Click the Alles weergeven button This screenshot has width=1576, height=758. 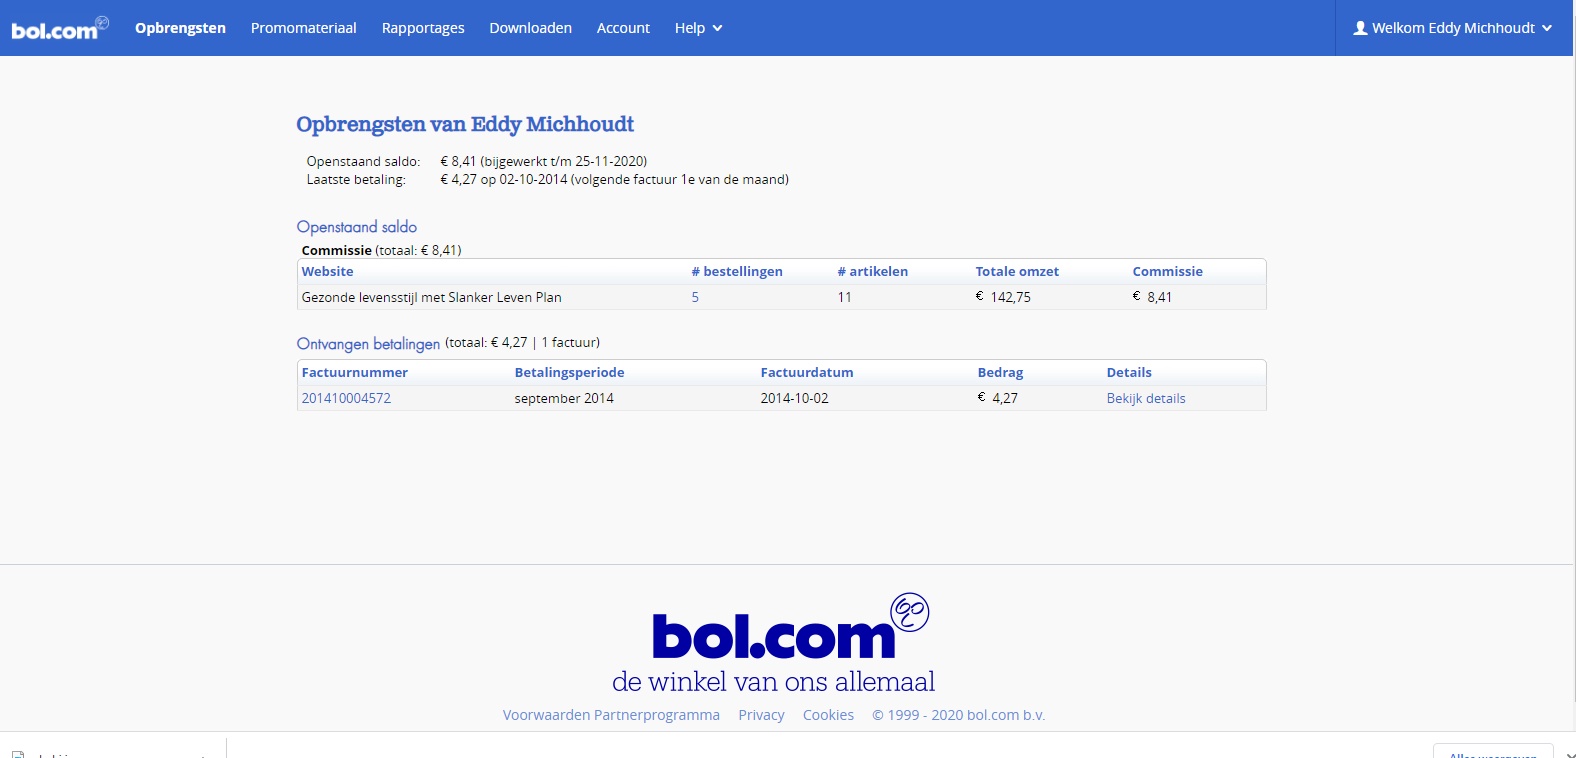[x=1493, y=752]
